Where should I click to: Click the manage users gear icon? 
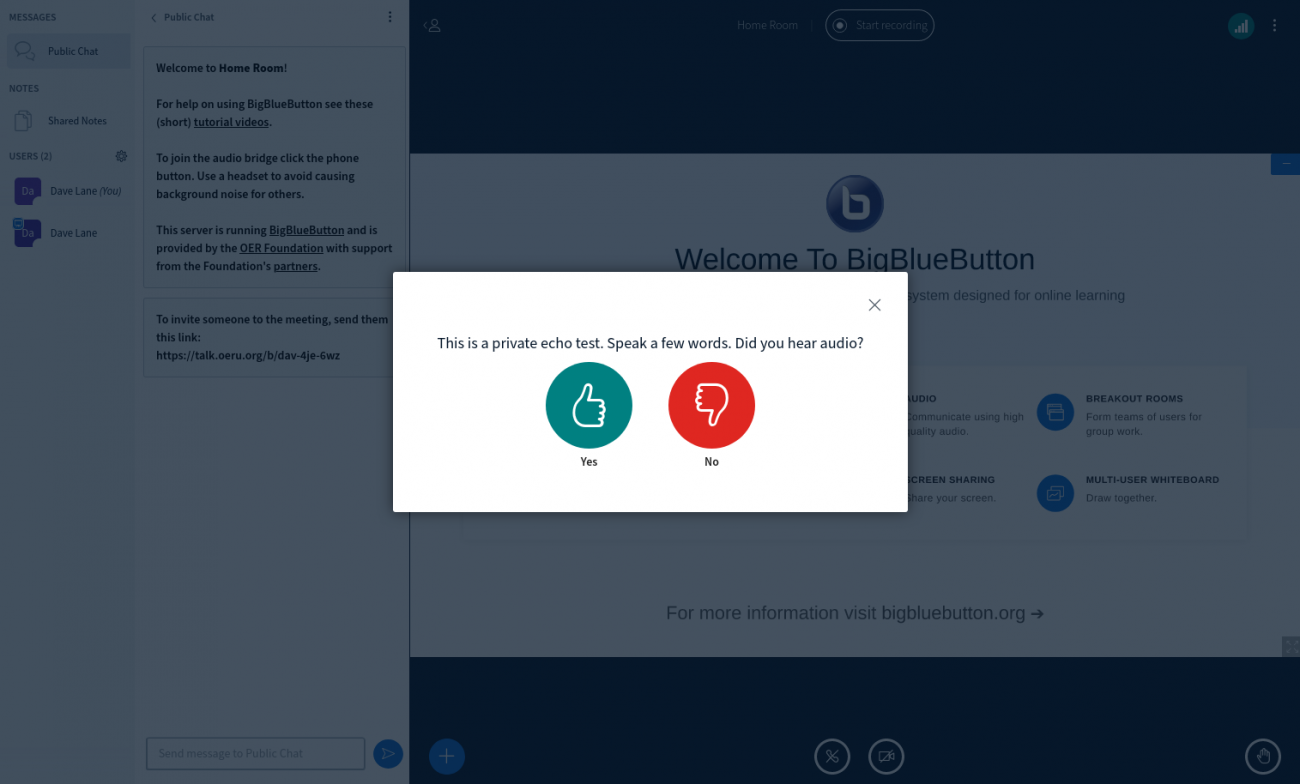coord(121,156)
